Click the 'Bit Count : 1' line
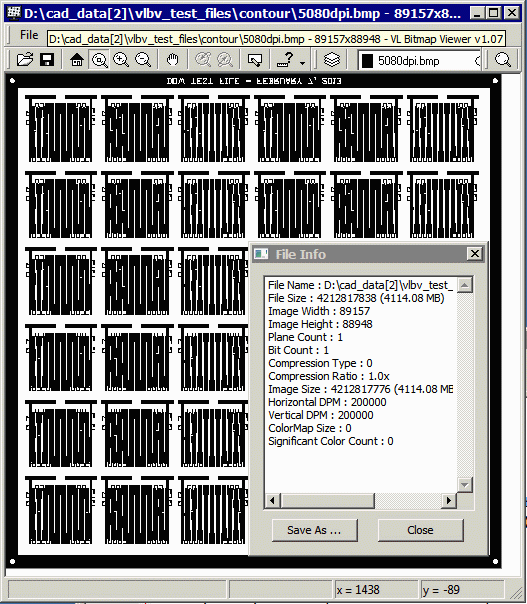Viewport: 527px width, 604px height. coord(298,351)
